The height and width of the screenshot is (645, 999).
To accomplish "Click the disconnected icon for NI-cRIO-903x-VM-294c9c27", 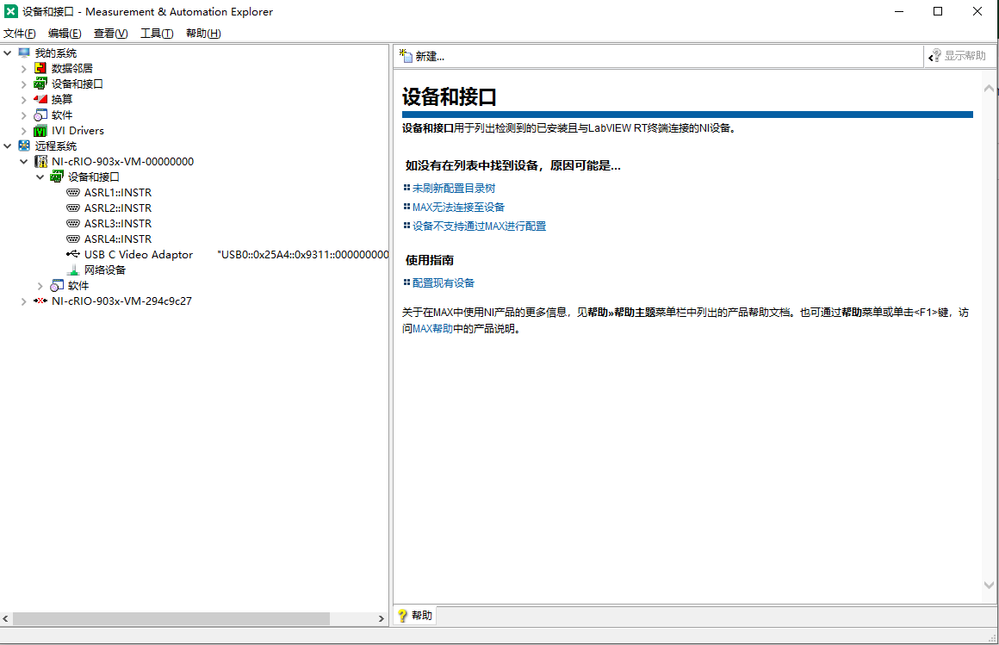I will coord(40,301).
